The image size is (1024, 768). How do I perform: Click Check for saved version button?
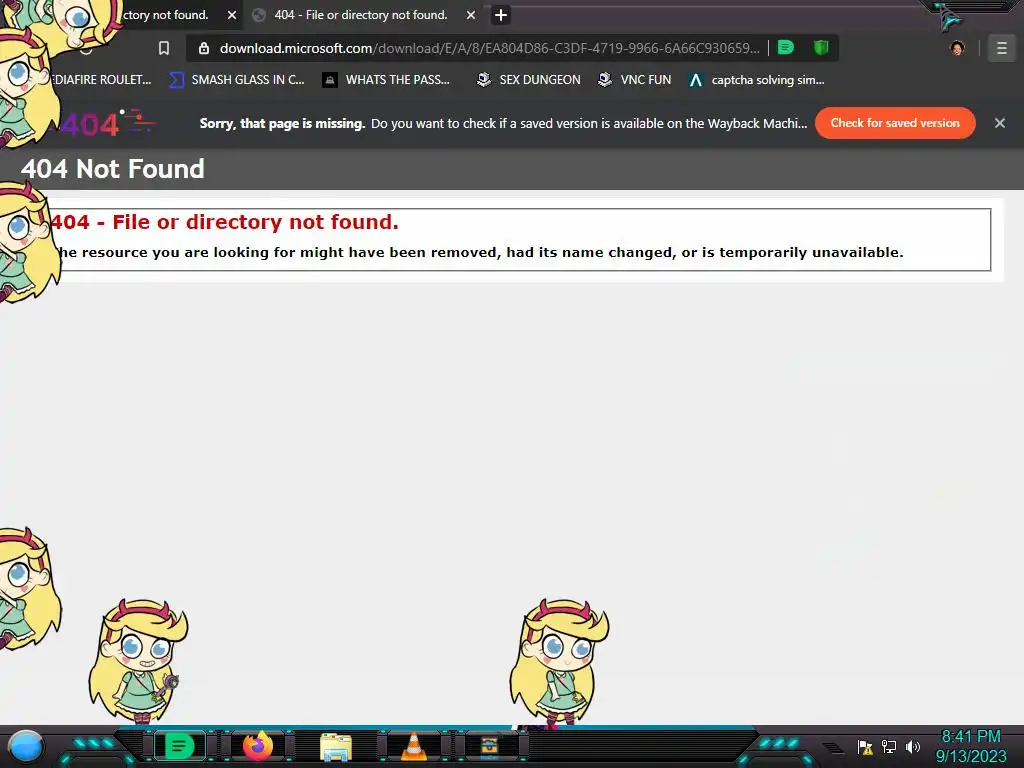(x=895, y=123)
